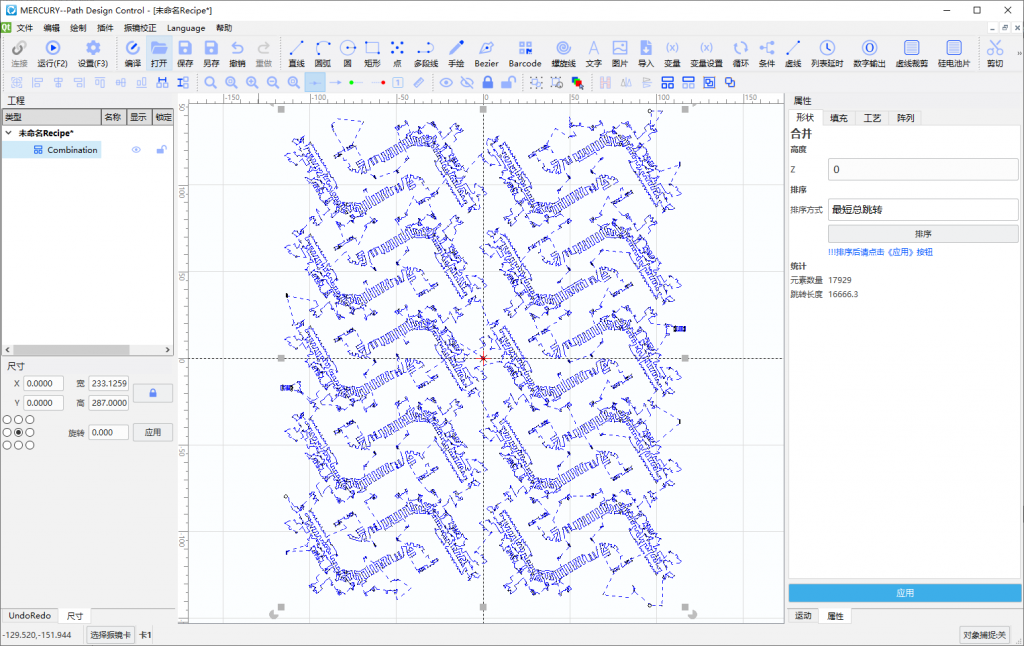This screenshot has width=1024, height=646.
Task: Click the 剪切 scissors icon
Action: tap(995, 48)
